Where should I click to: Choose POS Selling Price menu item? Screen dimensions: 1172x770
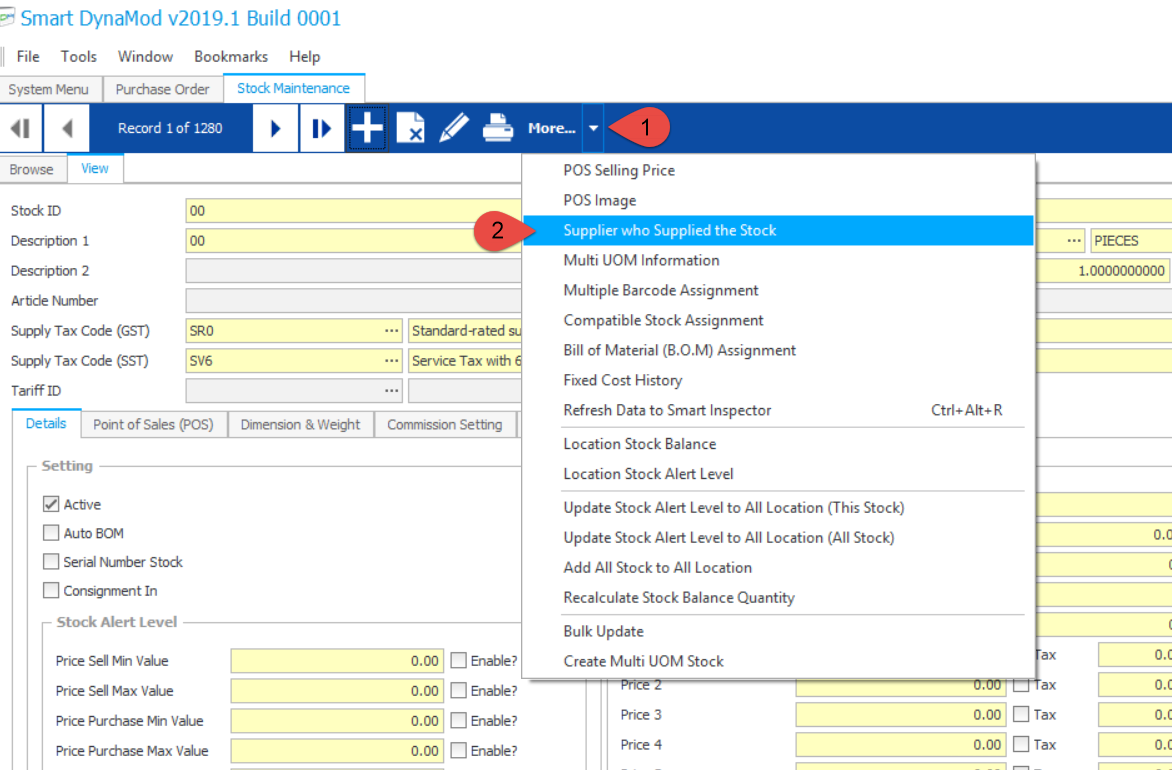[778, 170]
